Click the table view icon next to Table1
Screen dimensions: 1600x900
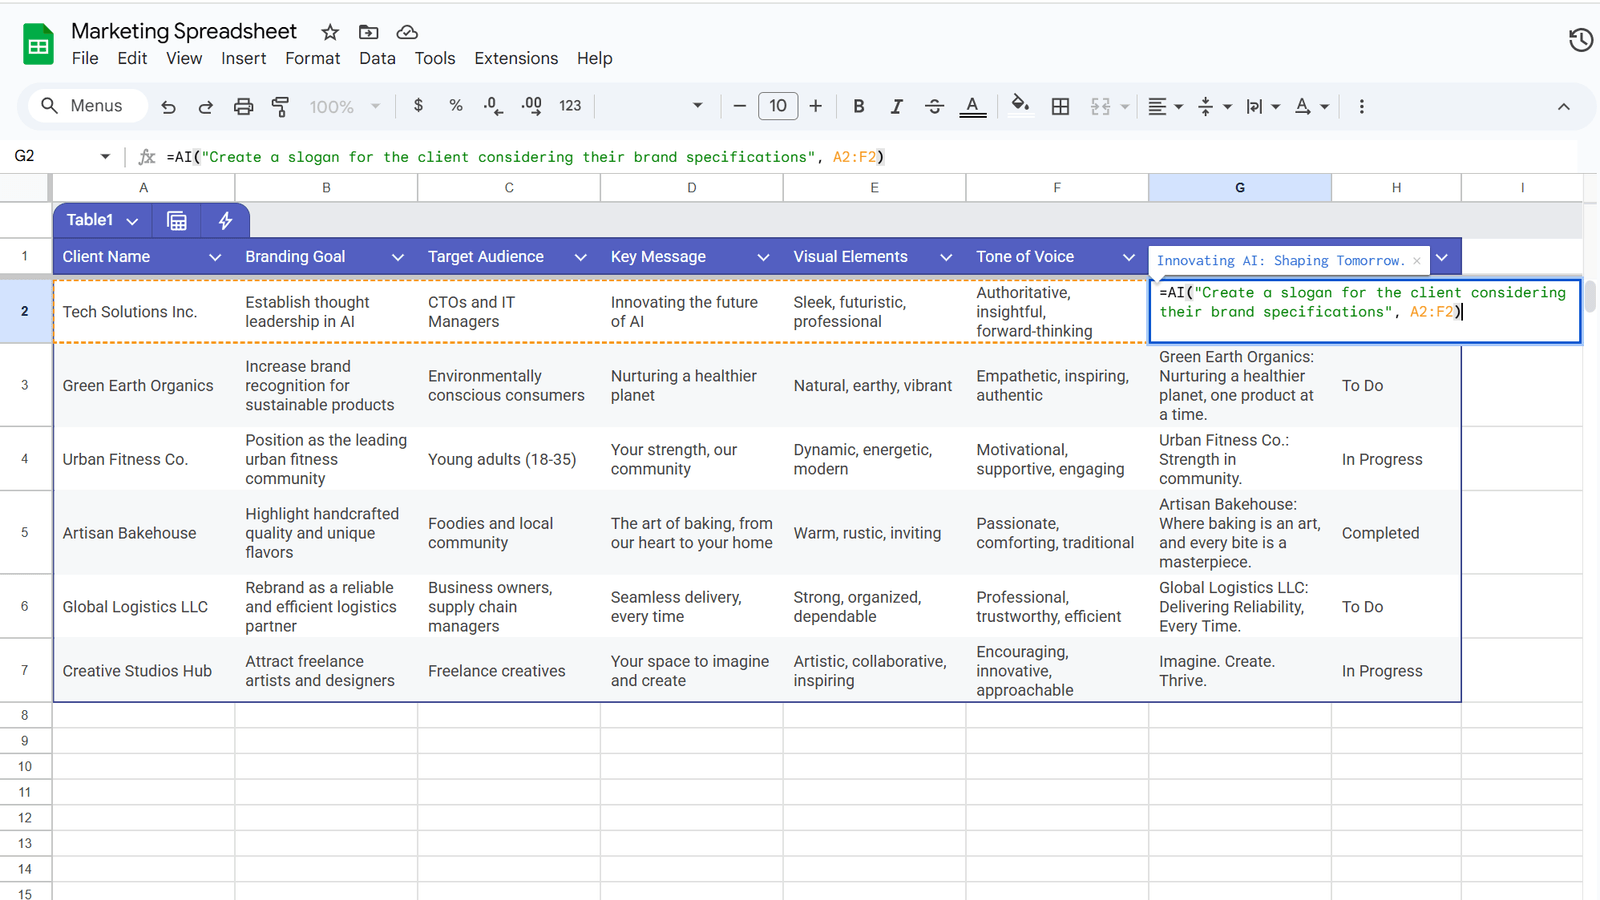177,219
